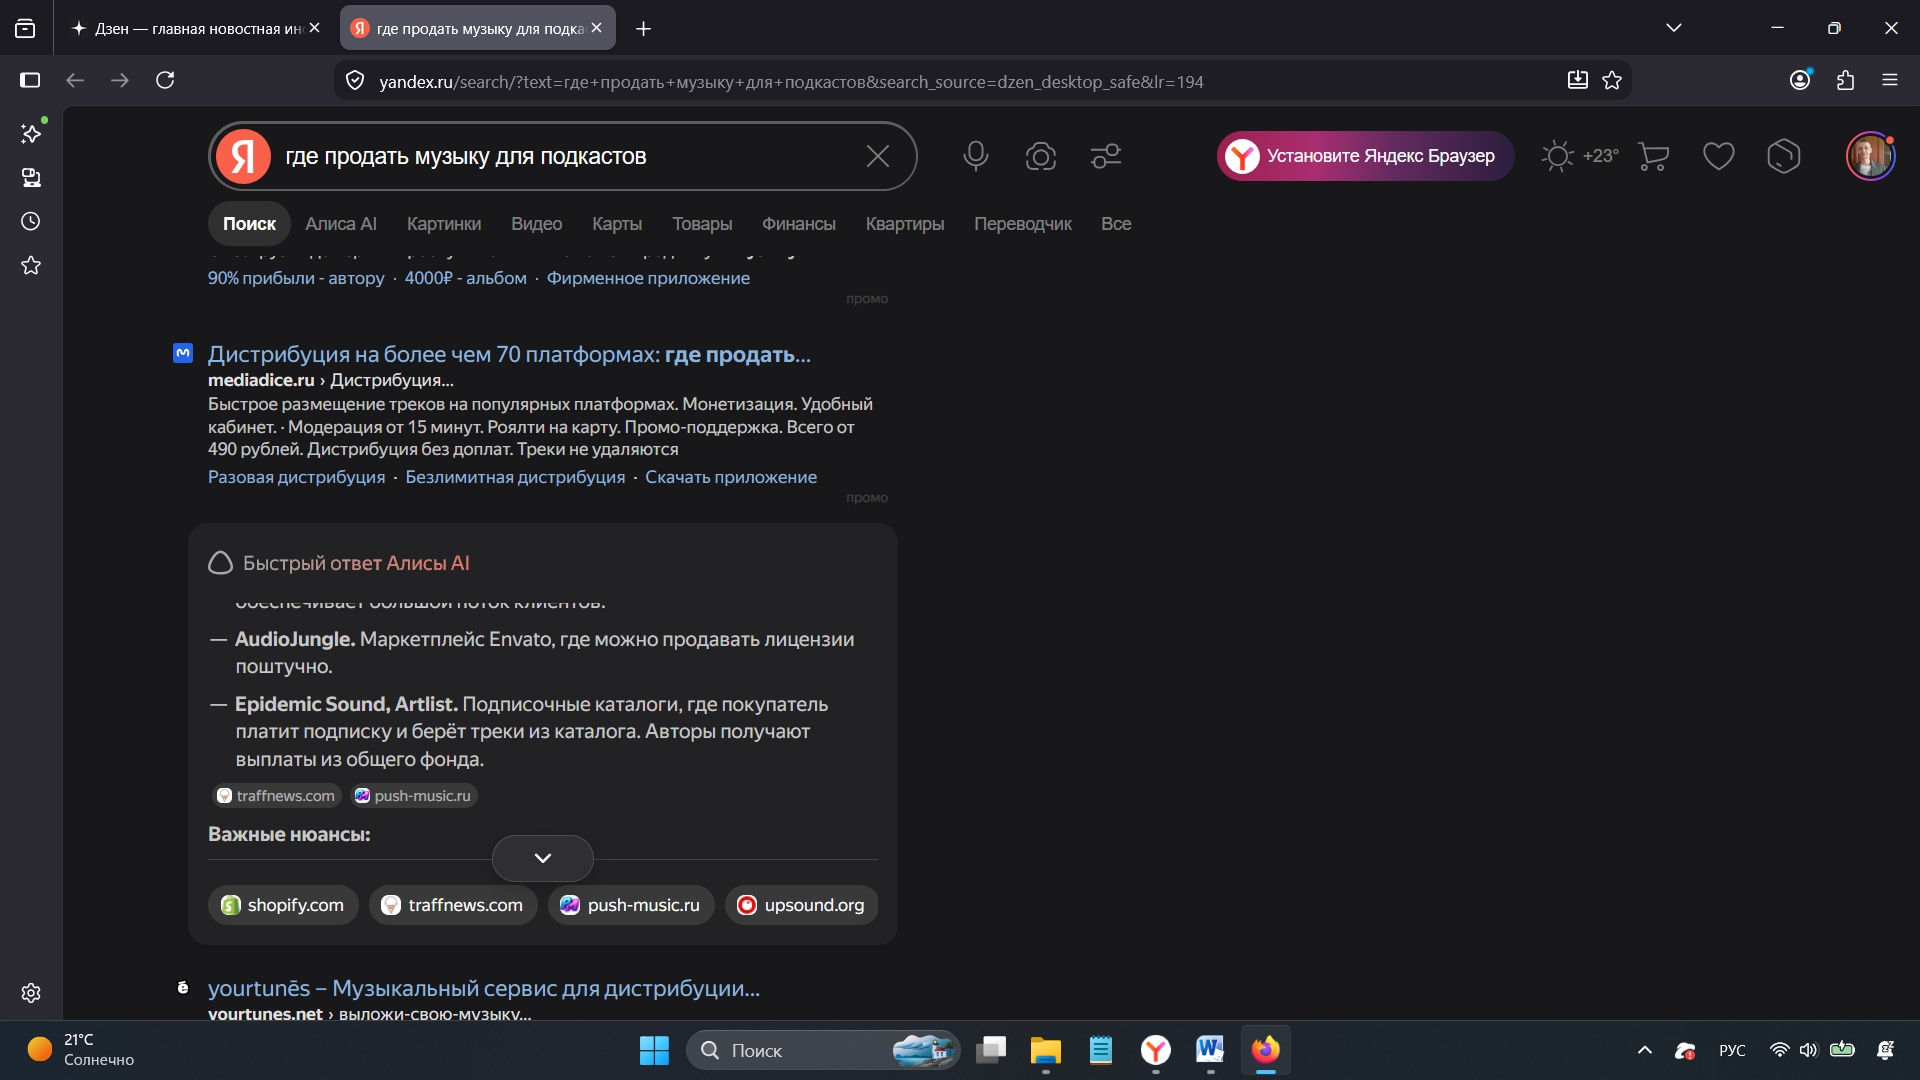
Task: Click the Yandex logo in the search bar
Action: [x=244, y=156]
